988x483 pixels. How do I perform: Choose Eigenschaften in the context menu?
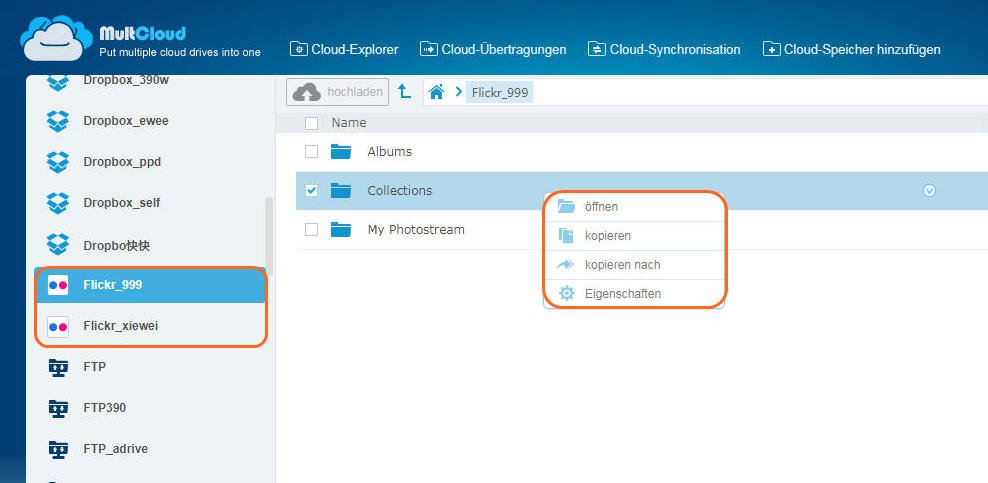[x=634, y=294]
